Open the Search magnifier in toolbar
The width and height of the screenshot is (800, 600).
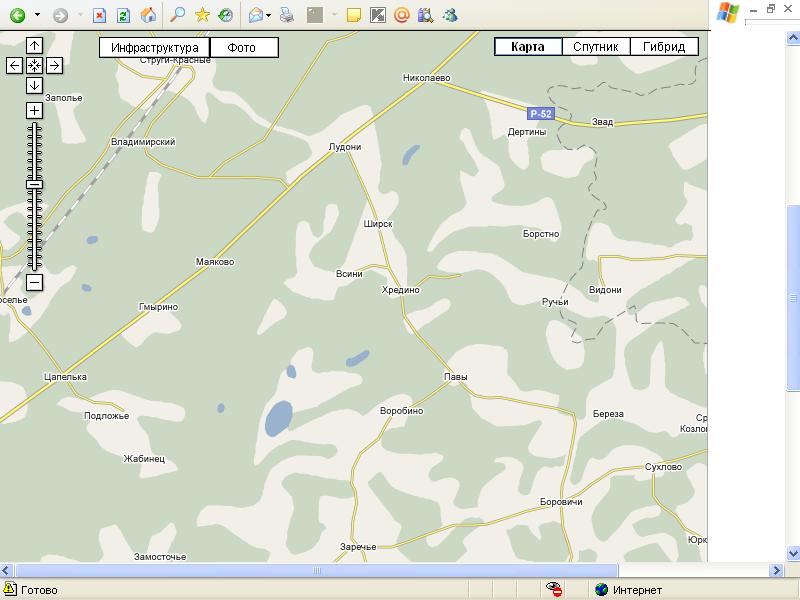click(178, 15)
